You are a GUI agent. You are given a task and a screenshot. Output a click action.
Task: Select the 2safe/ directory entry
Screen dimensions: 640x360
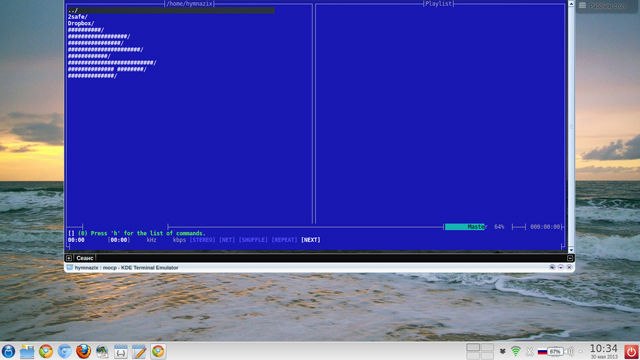click(x=78, y=17)
